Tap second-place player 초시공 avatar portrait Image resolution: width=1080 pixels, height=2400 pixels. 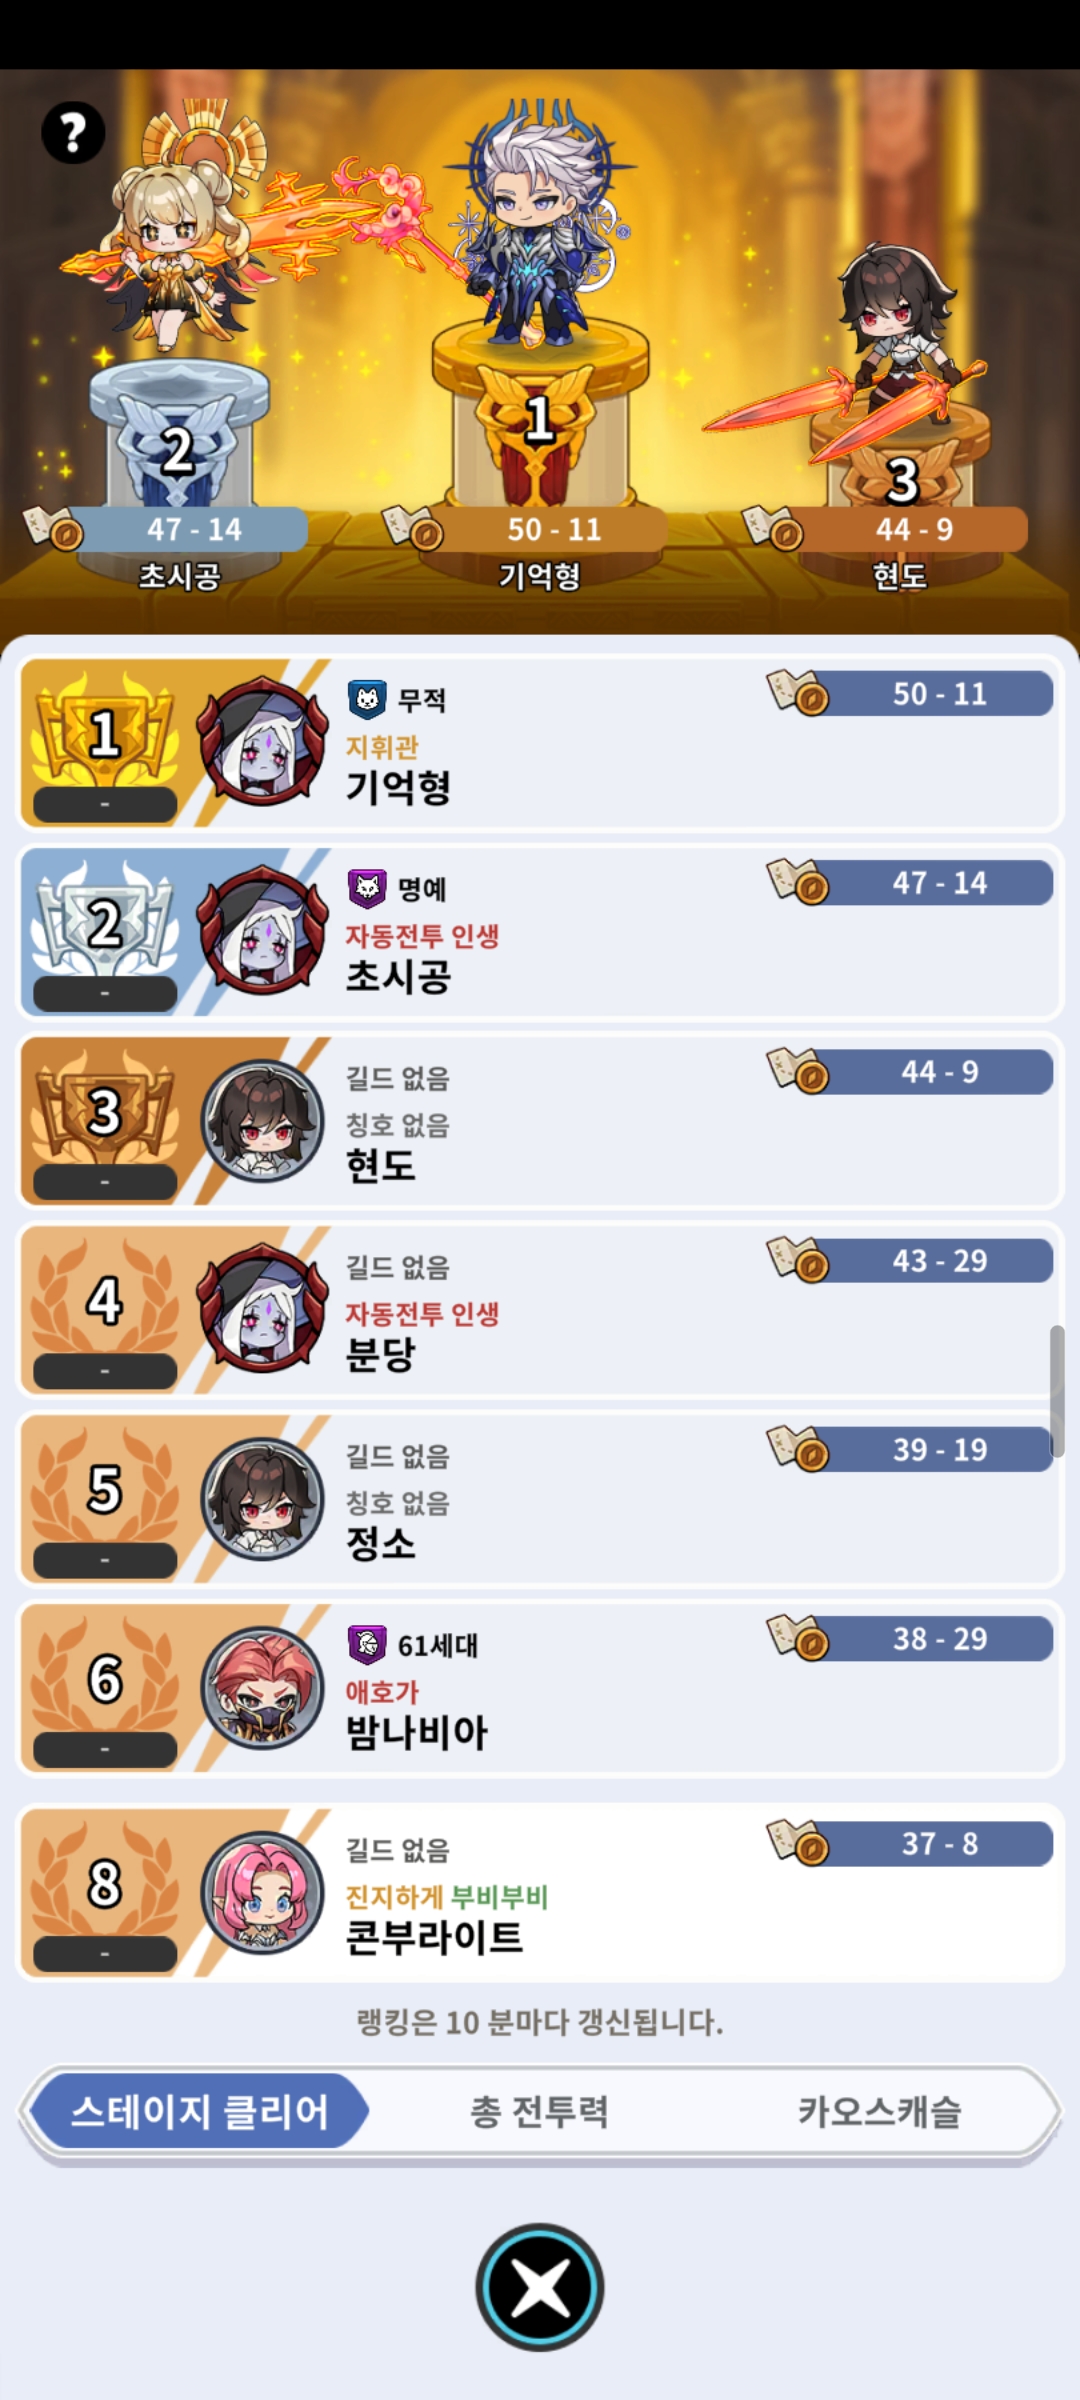tap(263, 931)
